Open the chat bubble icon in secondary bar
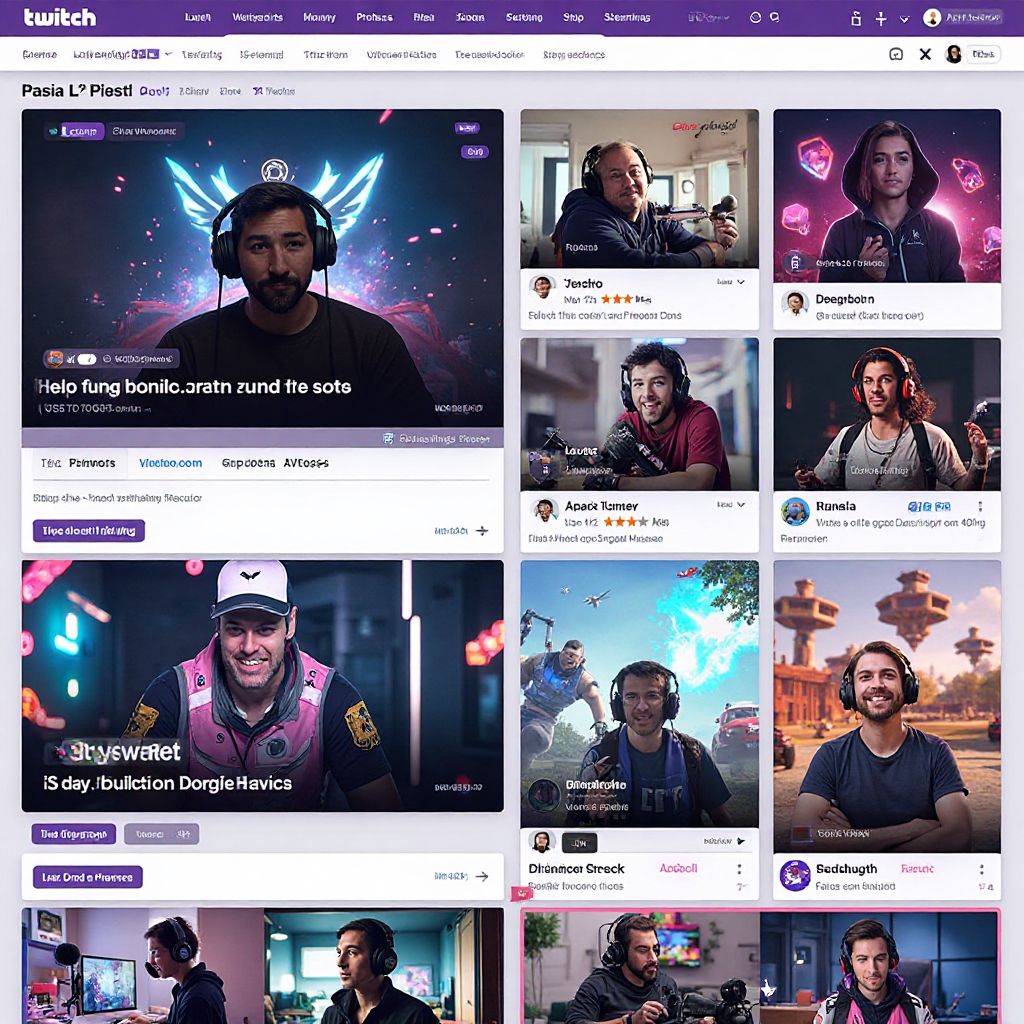This screenshot has height=1024, width=1024. tap(896, 55)
